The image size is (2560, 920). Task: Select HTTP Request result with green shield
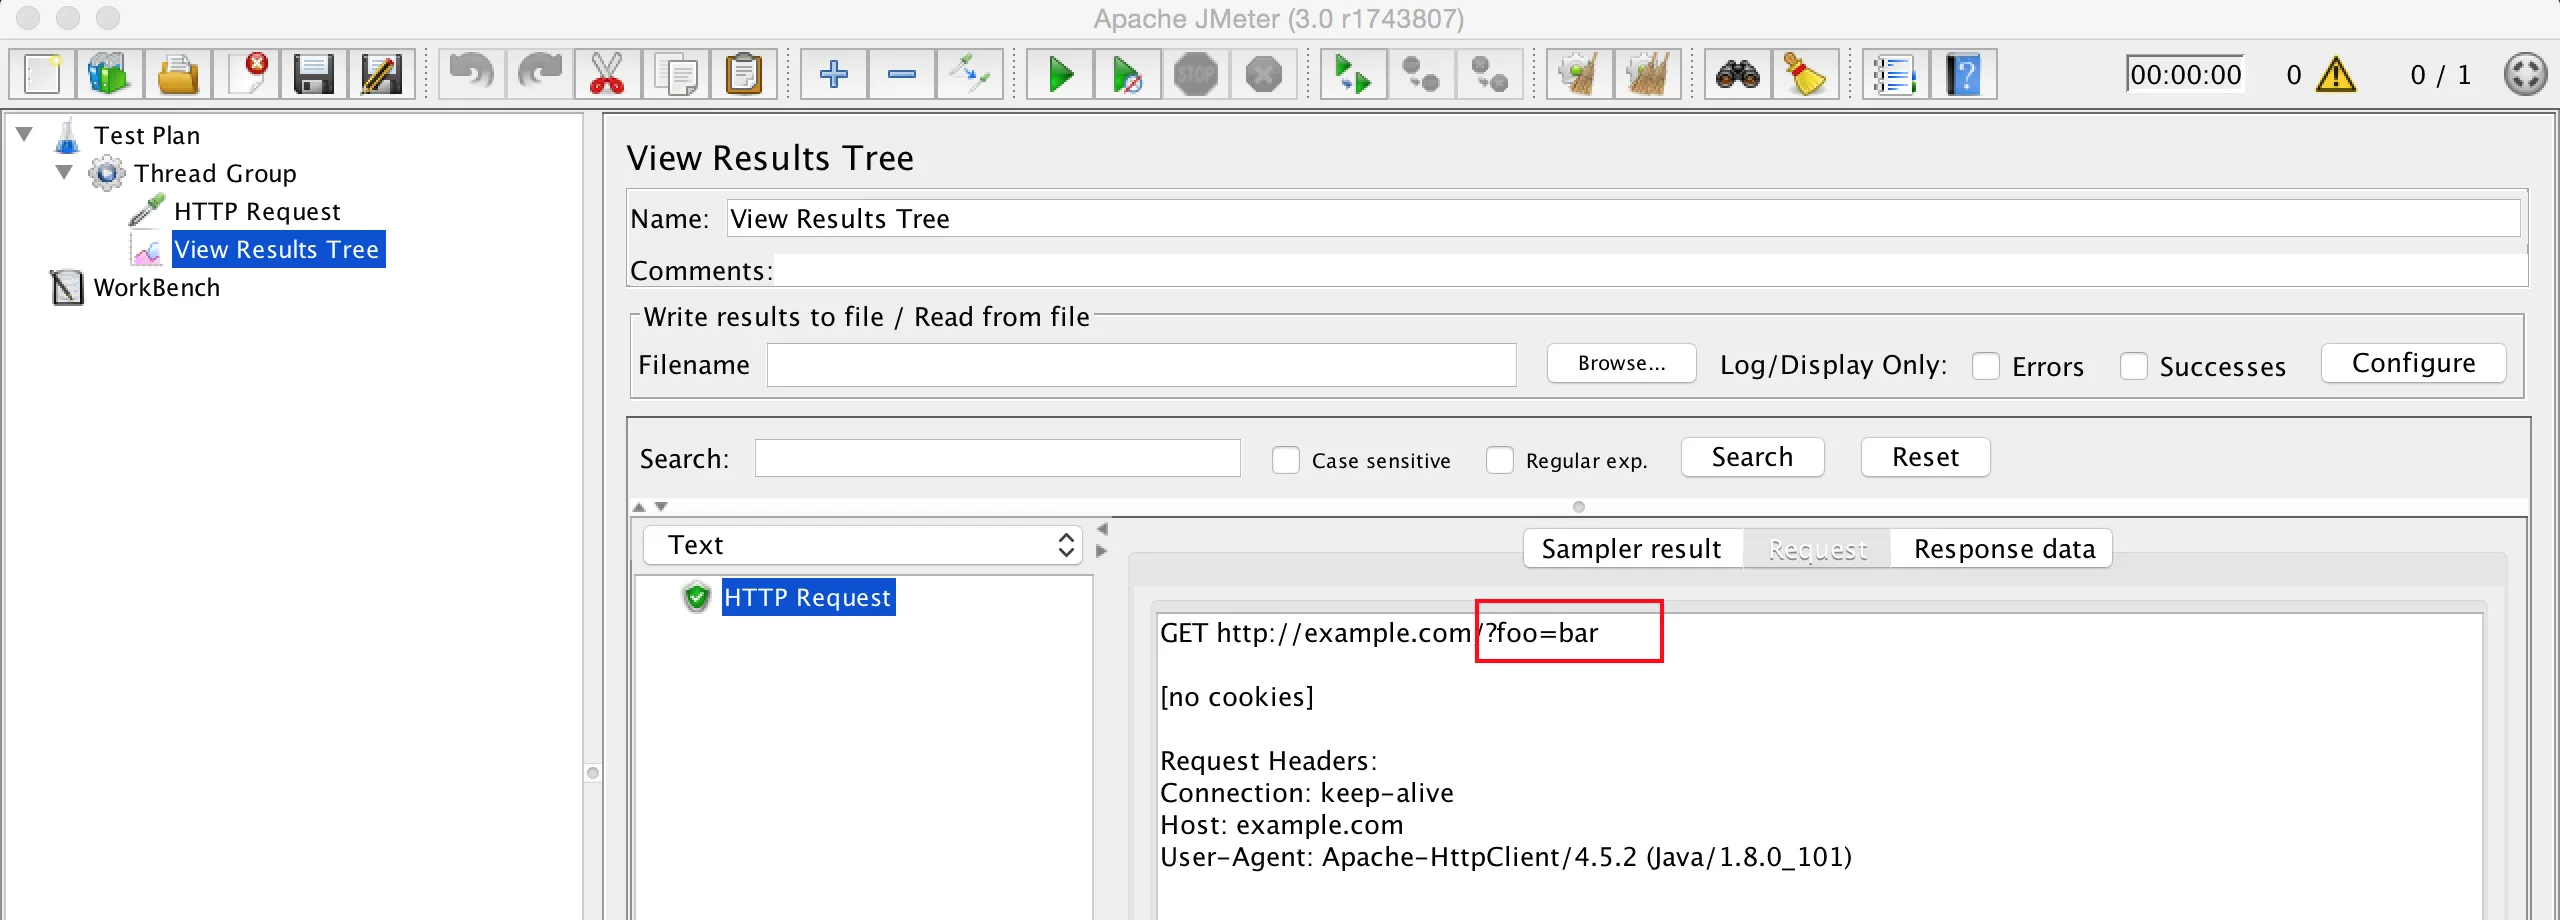[x=808, y=597]
